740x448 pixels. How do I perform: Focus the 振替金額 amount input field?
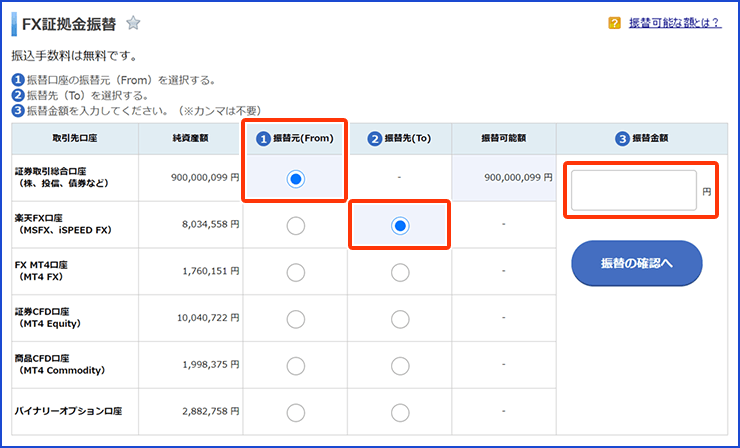tap(634, 190)
